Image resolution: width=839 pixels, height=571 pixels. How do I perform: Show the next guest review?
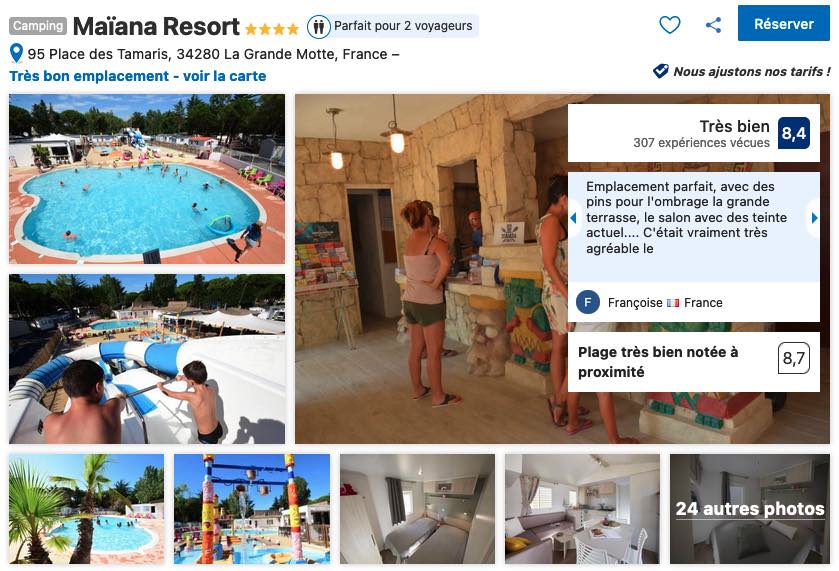(x=814, y=218)
